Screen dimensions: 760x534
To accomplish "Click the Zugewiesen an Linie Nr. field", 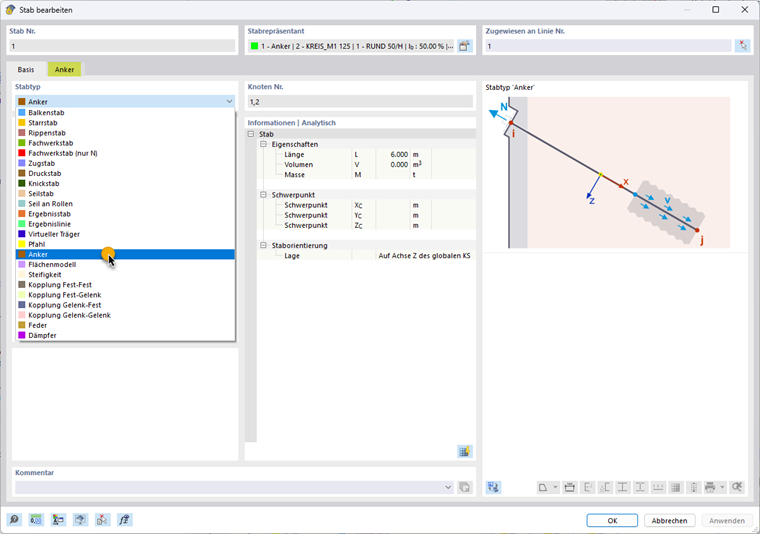I will (x=608, y=46).
